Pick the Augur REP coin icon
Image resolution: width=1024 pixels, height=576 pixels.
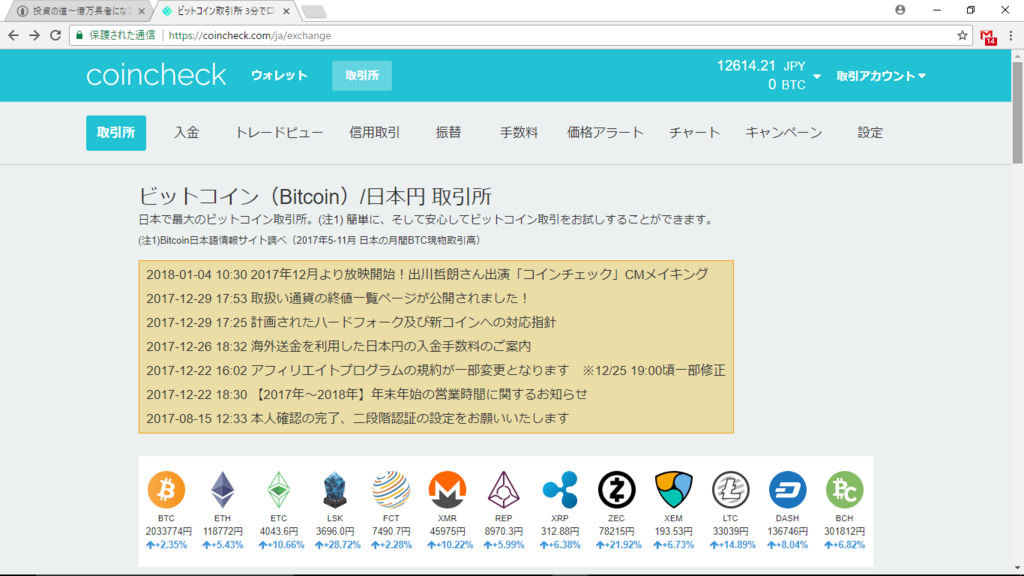(x=504, y=489)
